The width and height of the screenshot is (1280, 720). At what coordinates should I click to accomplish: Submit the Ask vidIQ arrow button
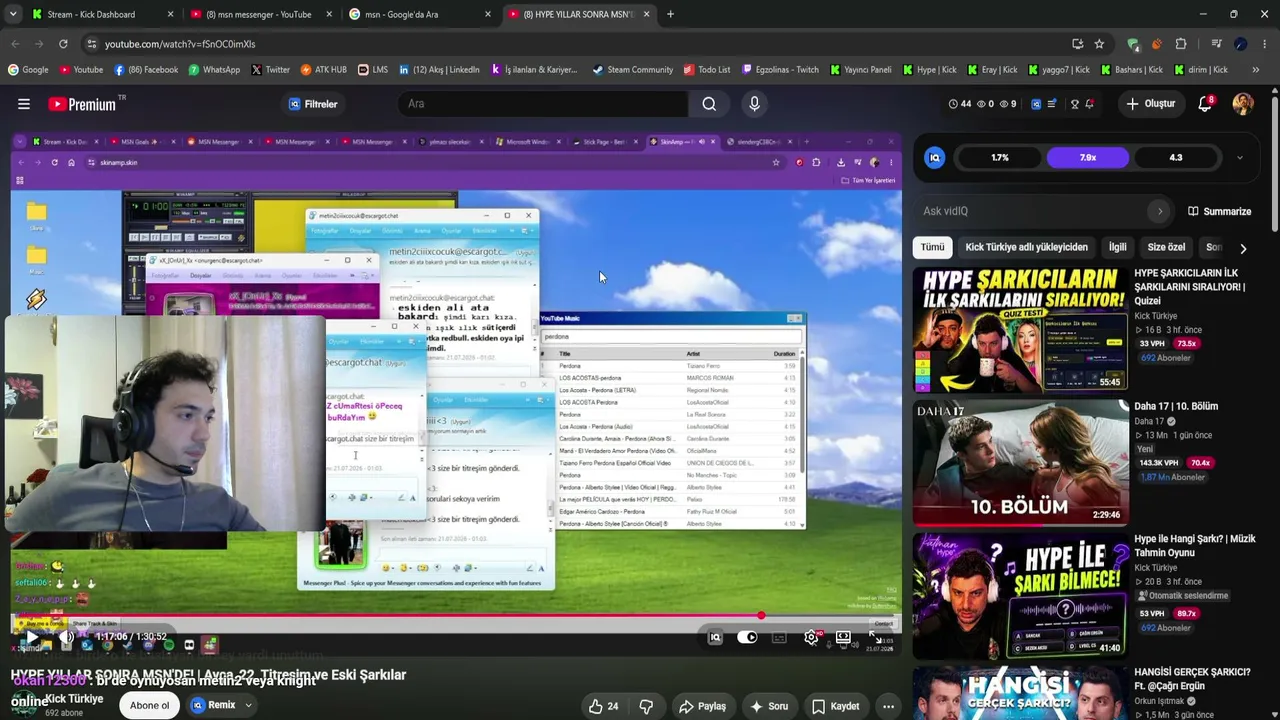click(1160, 211)
